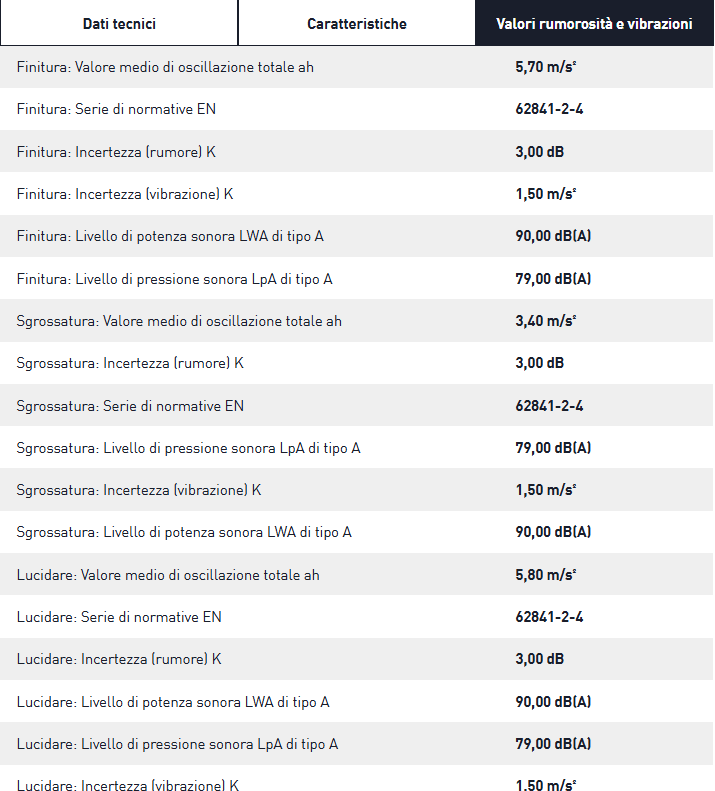
Task: Select Sgrossatura: Valore medio di oscillazione label
Action: pos(179,321)
